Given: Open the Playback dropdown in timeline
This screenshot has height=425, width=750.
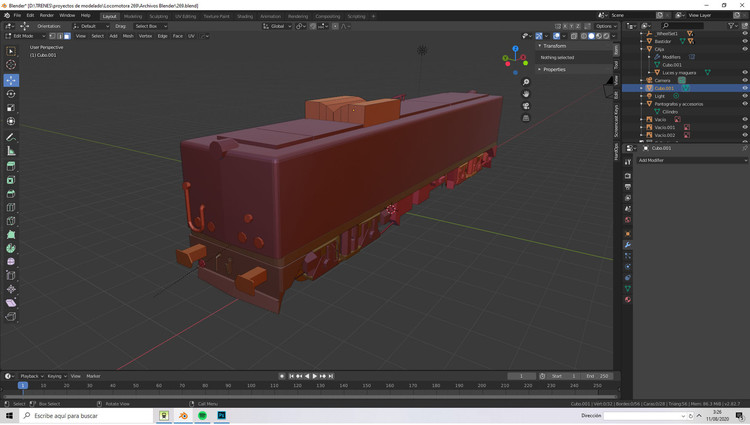Looking at the screenshot, I should click(x=32, y=376).
